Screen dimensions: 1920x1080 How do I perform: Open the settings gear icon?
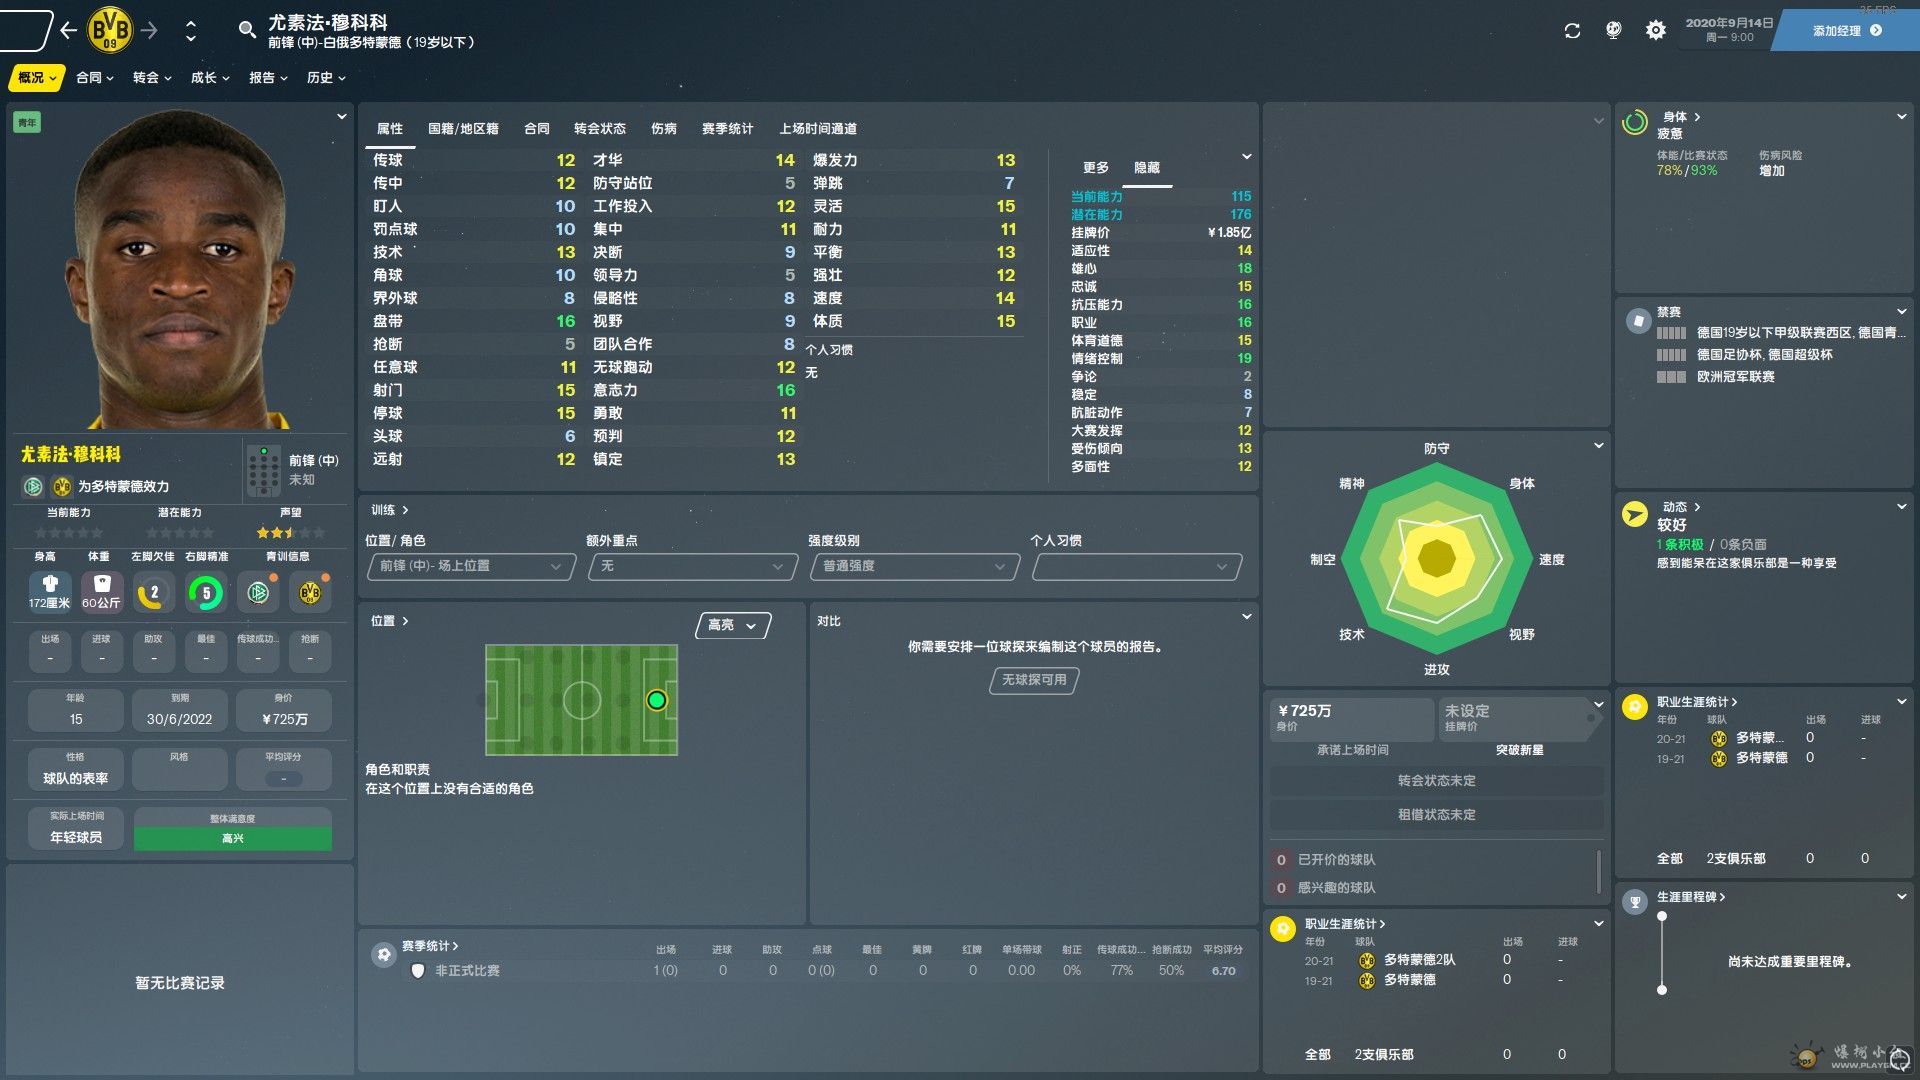coord(1656,31)
